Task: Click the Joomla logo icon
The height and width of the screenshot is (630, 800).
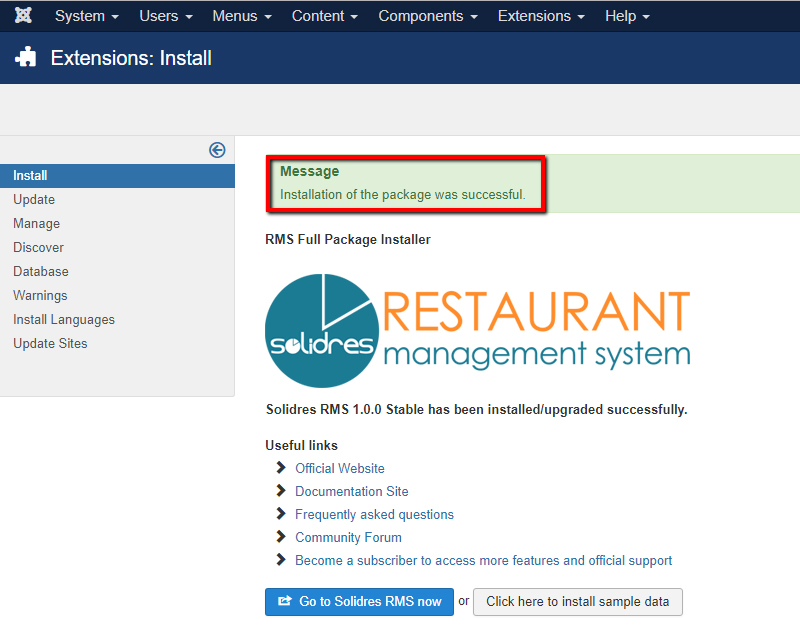Action: tap(23, 16)
